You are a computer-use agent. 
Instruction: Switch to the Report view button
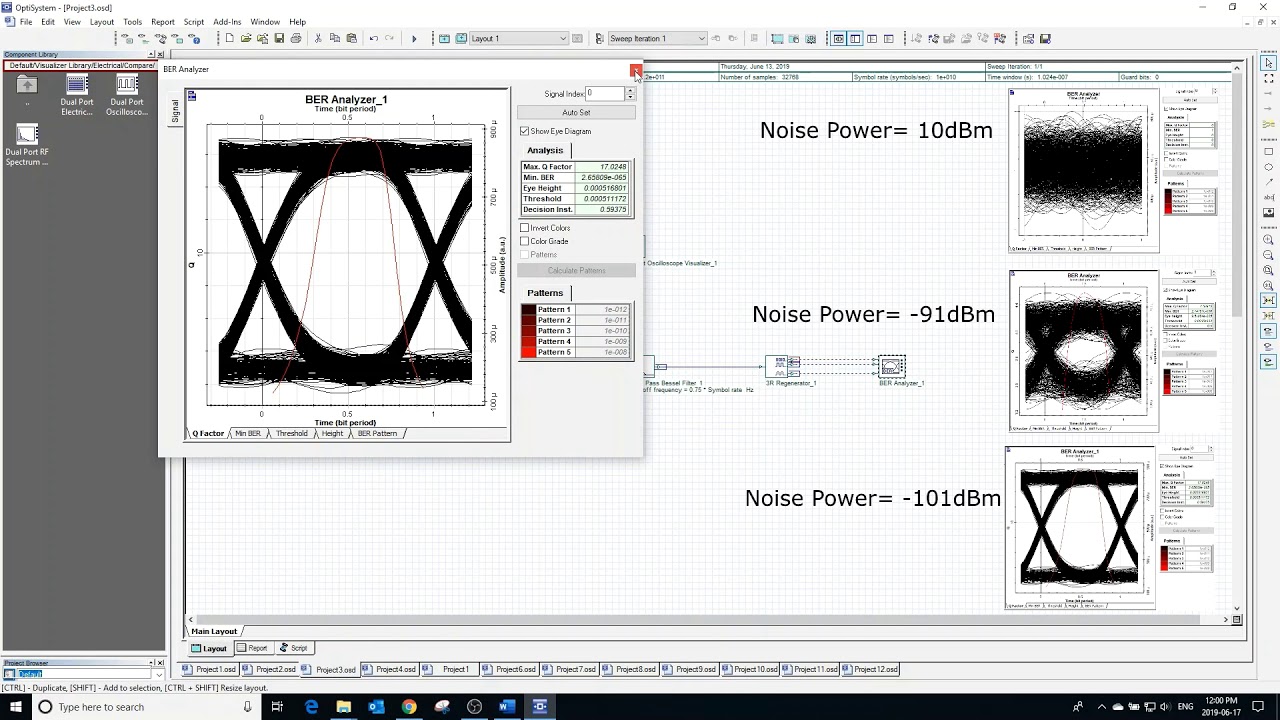click(x=252, y=648)
